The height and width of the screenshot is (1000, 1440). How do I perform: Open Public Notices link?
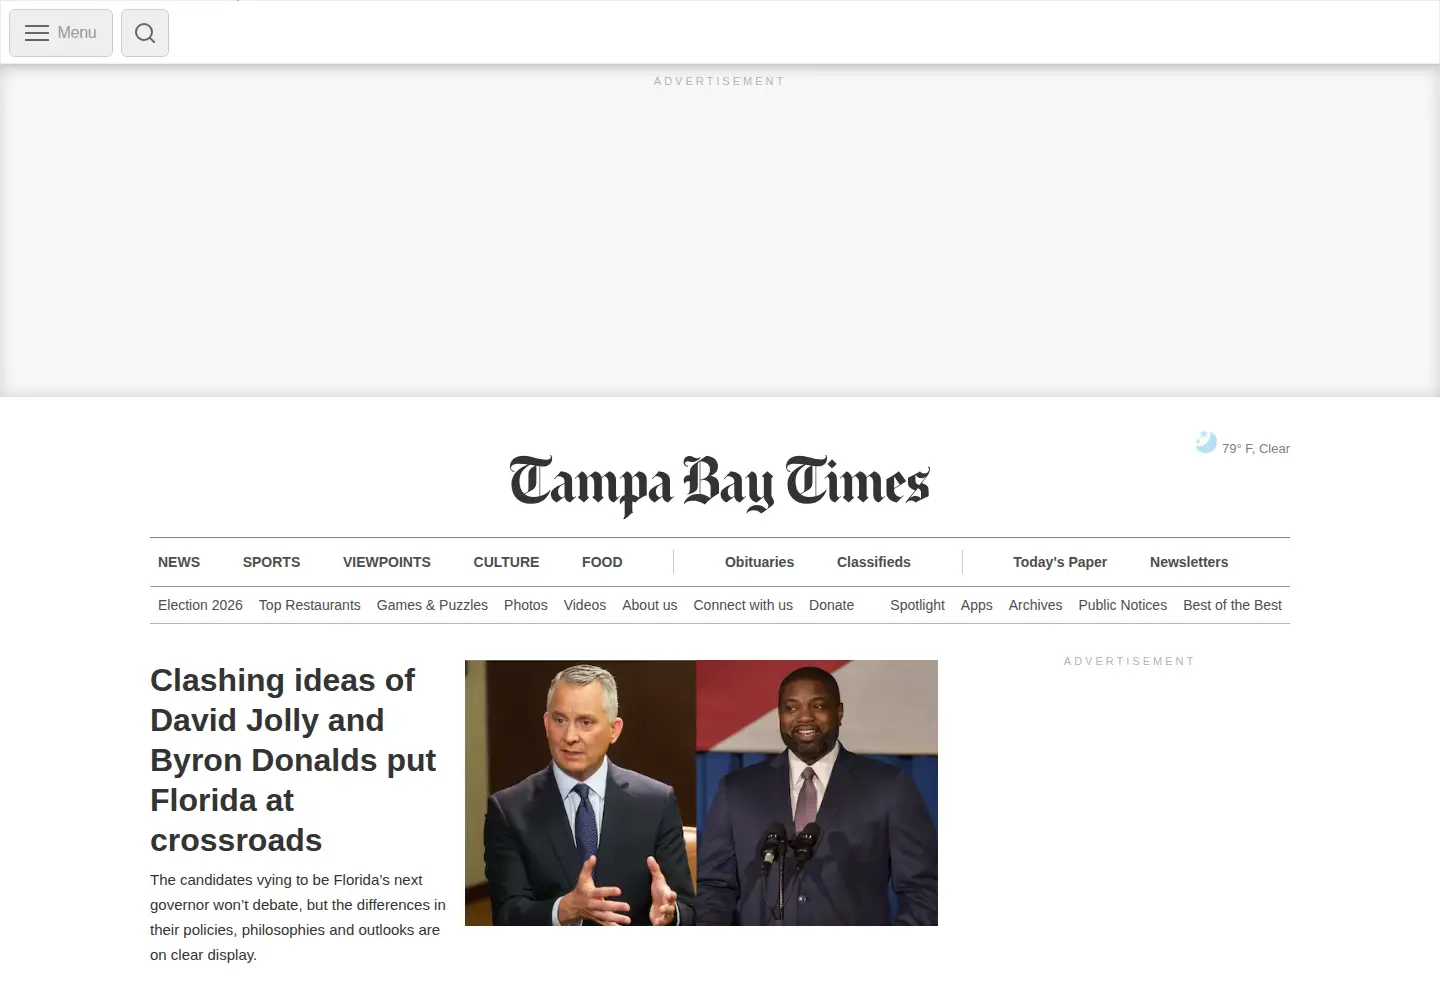click(x=1123, y=605)
